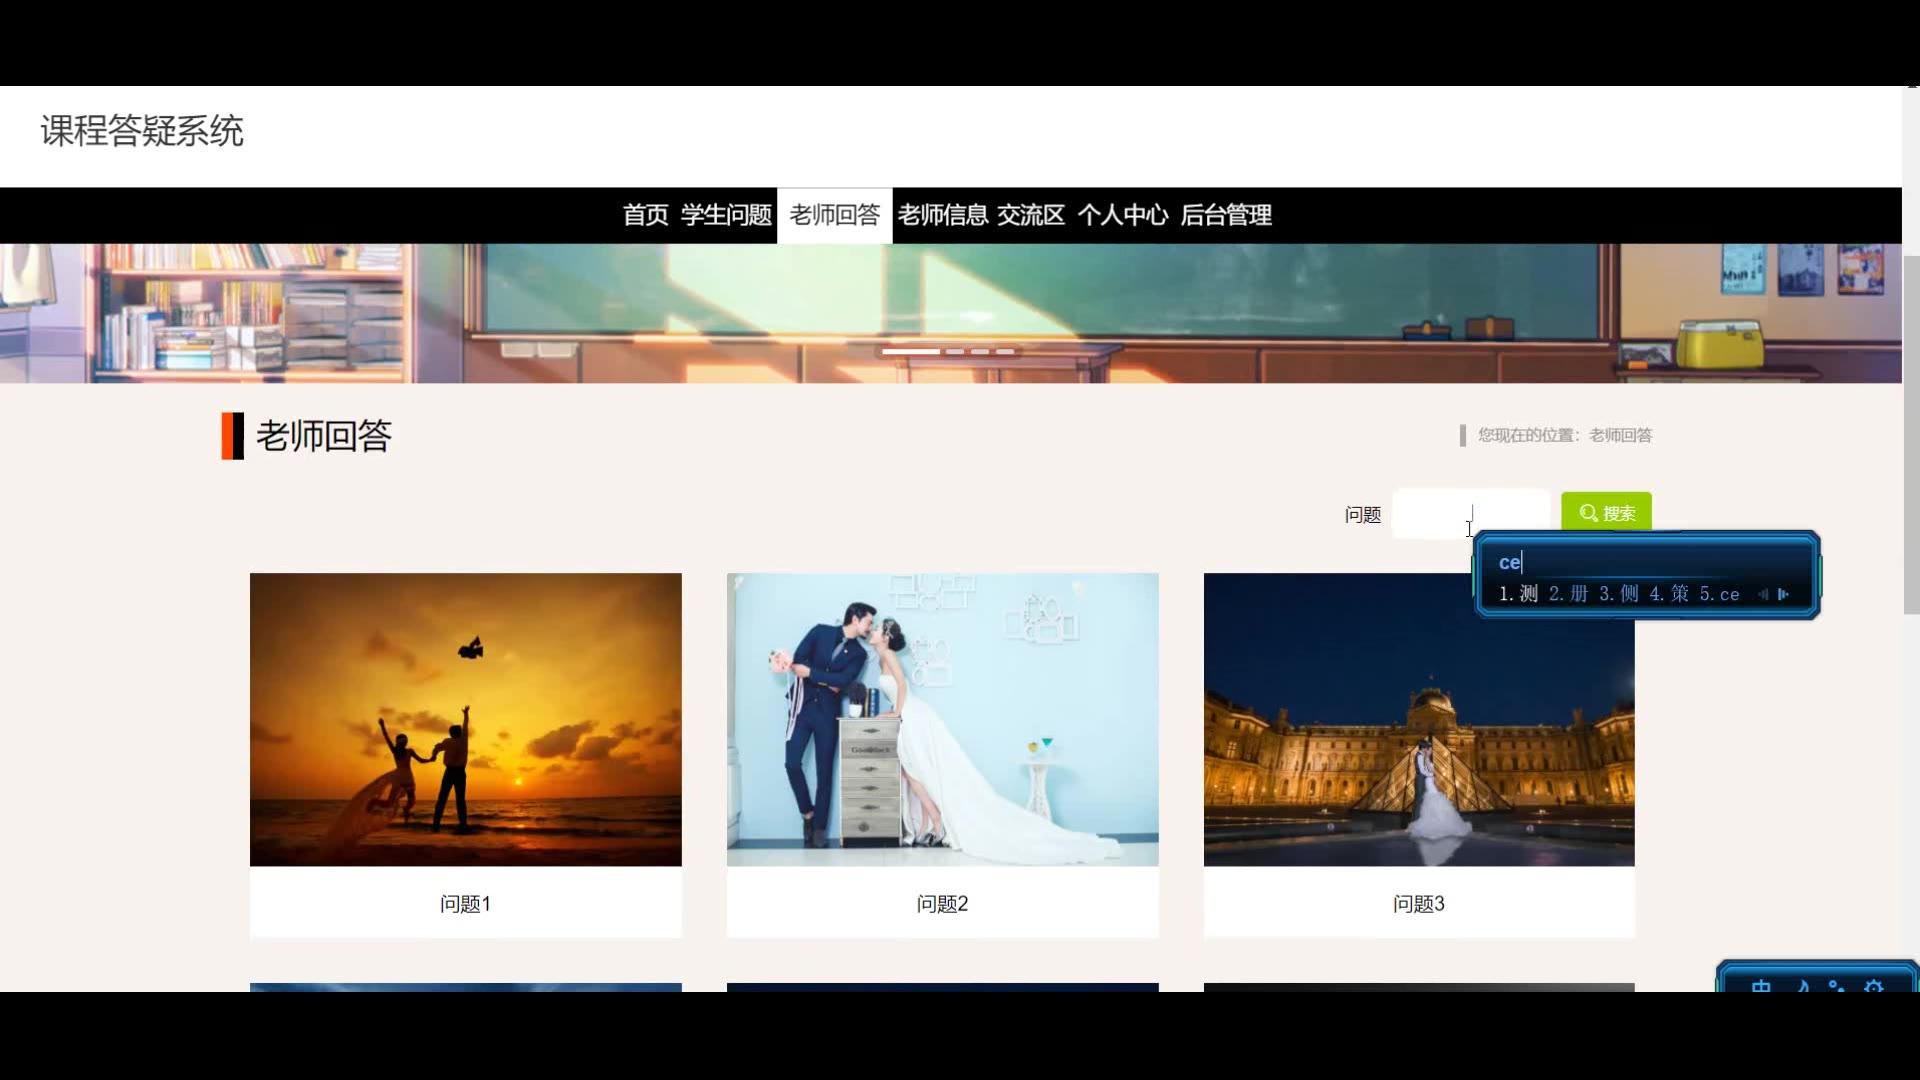Click the green 搜索 search button
The height and width of the screenshot is (1080, 1920).
click(x=1606, y=513)
